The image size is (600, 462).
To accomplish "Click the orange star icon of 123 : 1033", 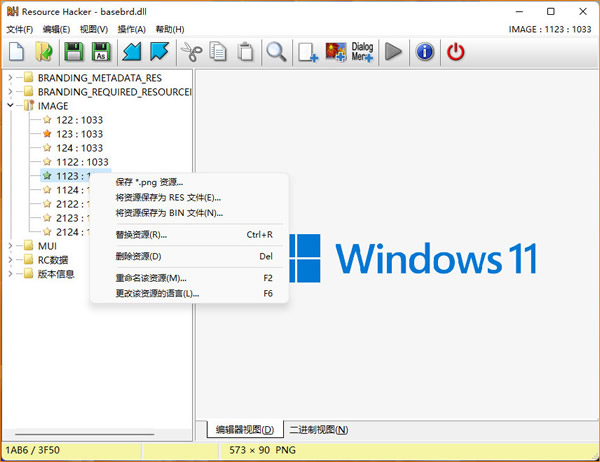I will pos(47,134).
